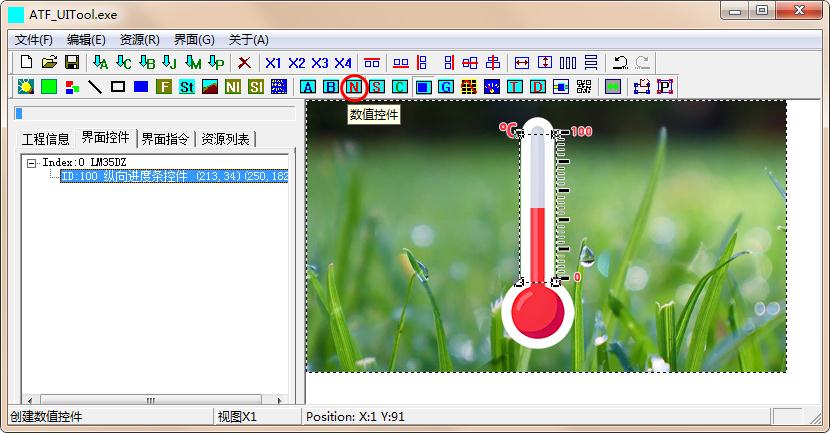Click the red-green-blue blocks icon
This screenshot has height=434, width=830.
(72, 87)
